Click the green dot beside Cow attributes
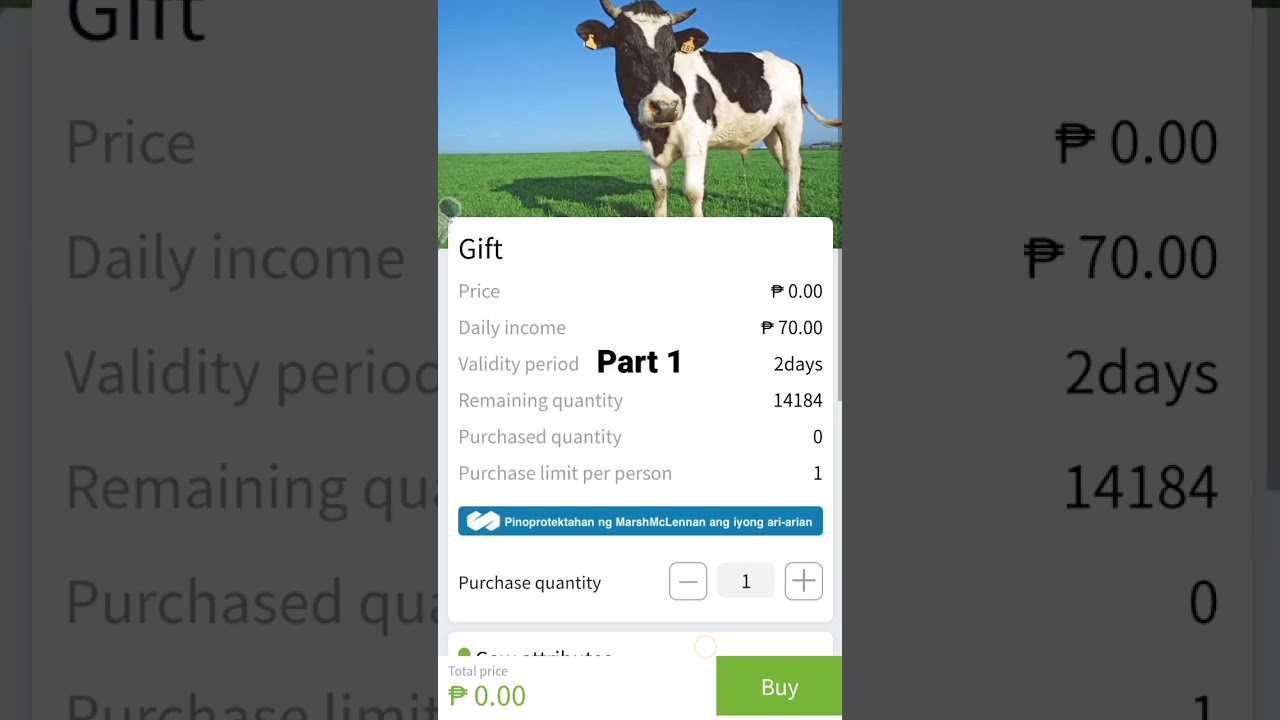This screenshot has height=720, width=1280. [x=464, y=653]
